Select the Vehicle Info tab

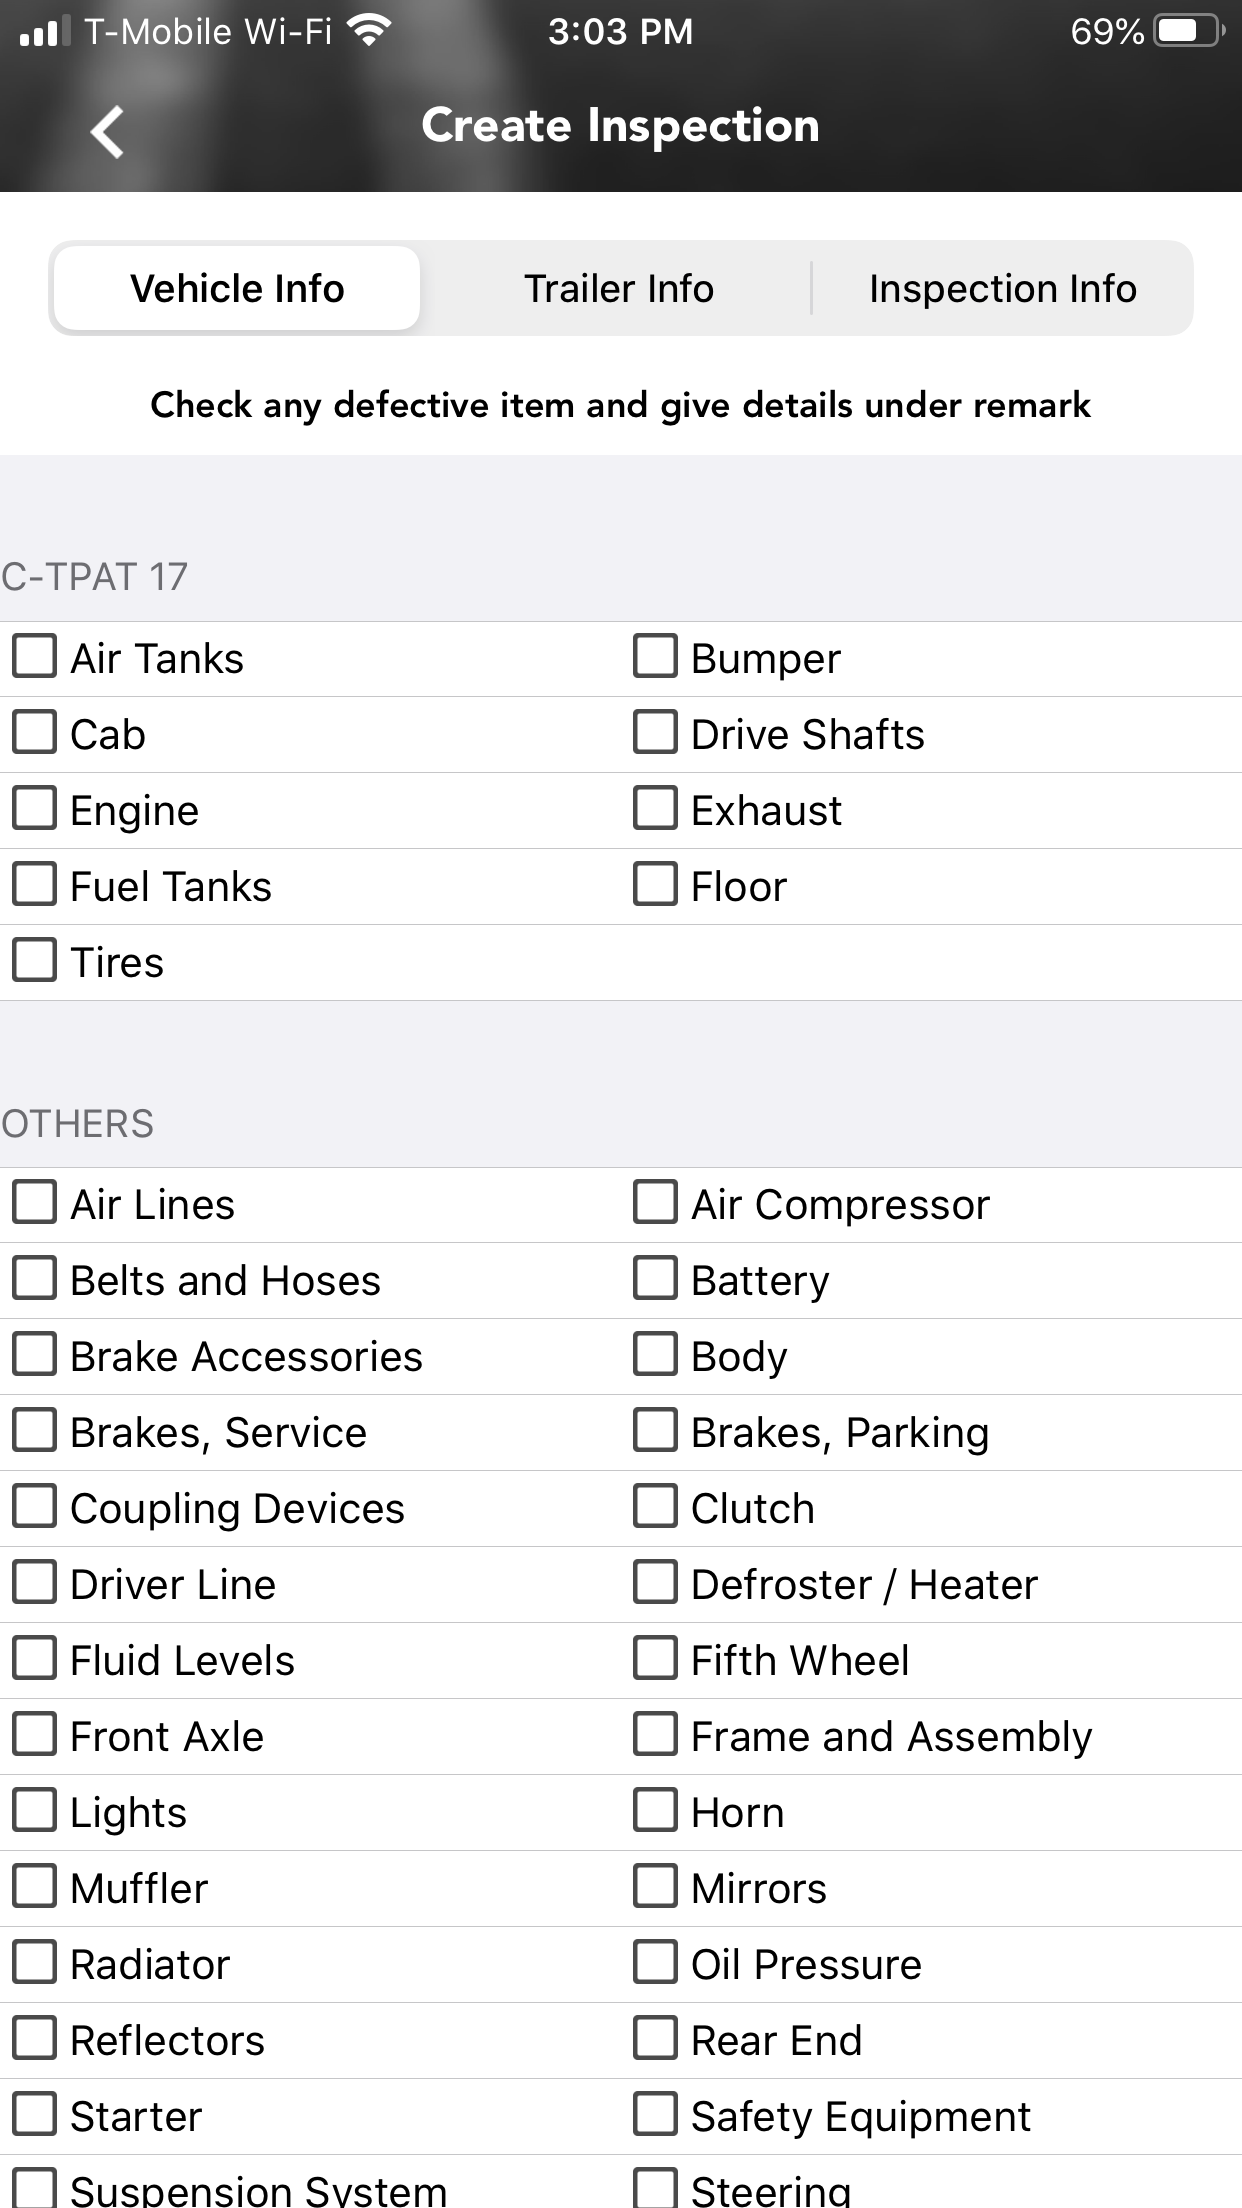click(x=237, y=289)
